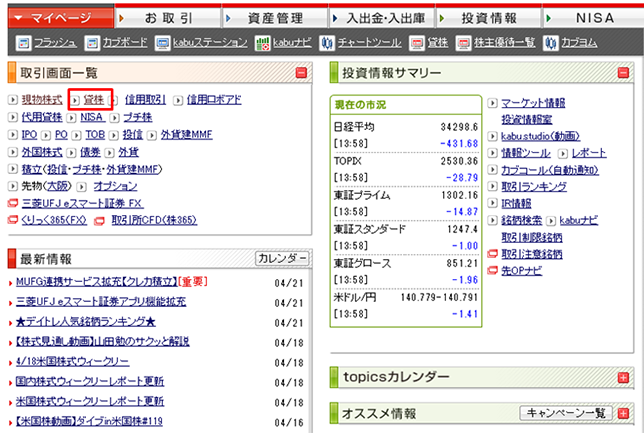Click arrow icon beside 取引ランキング
Viewport: 644px width, 433px height.
coord(492,186)
